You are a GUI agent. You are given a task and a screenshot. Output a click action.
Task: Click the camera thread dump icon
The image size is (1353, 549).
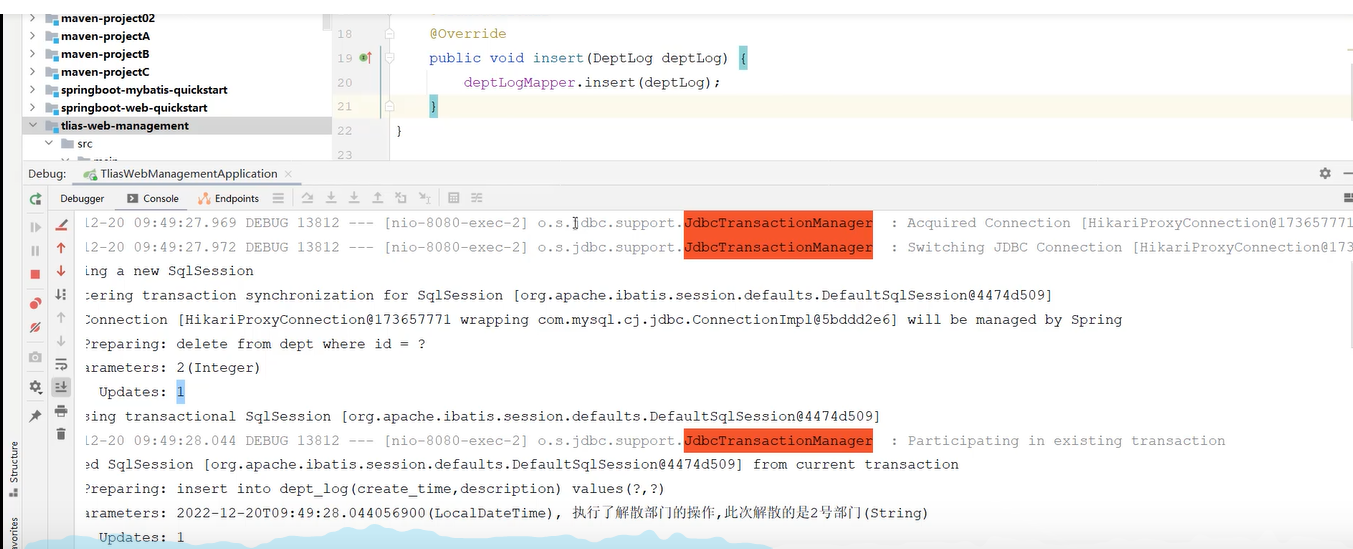(x=36, y=357)
